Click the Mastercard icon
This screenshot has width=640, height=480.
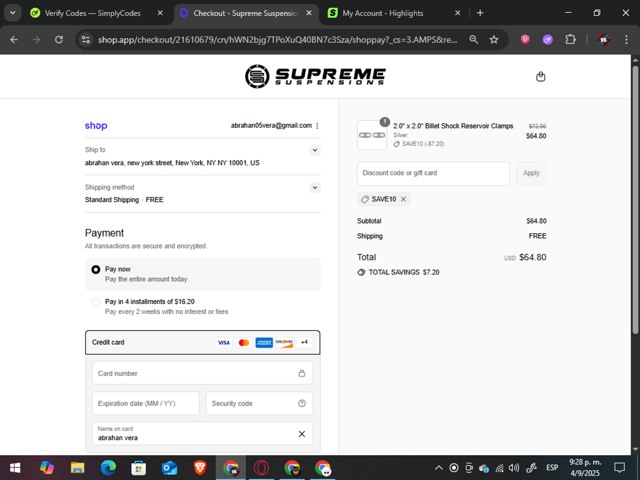244,342
